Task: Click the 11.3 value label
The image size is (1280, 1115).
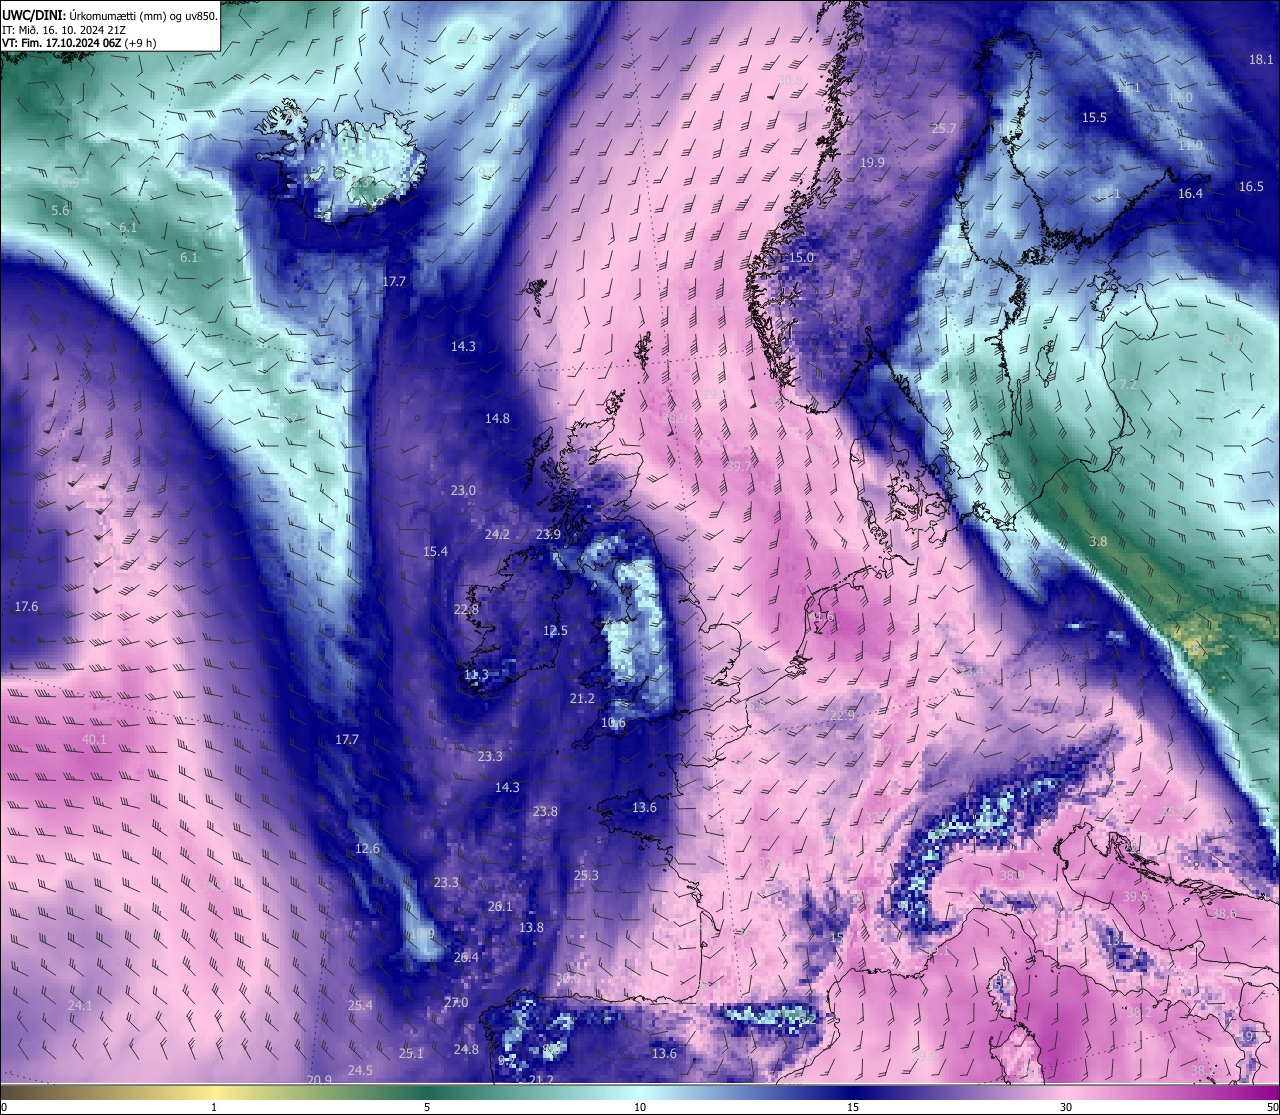Action: (x=476, y=675)
